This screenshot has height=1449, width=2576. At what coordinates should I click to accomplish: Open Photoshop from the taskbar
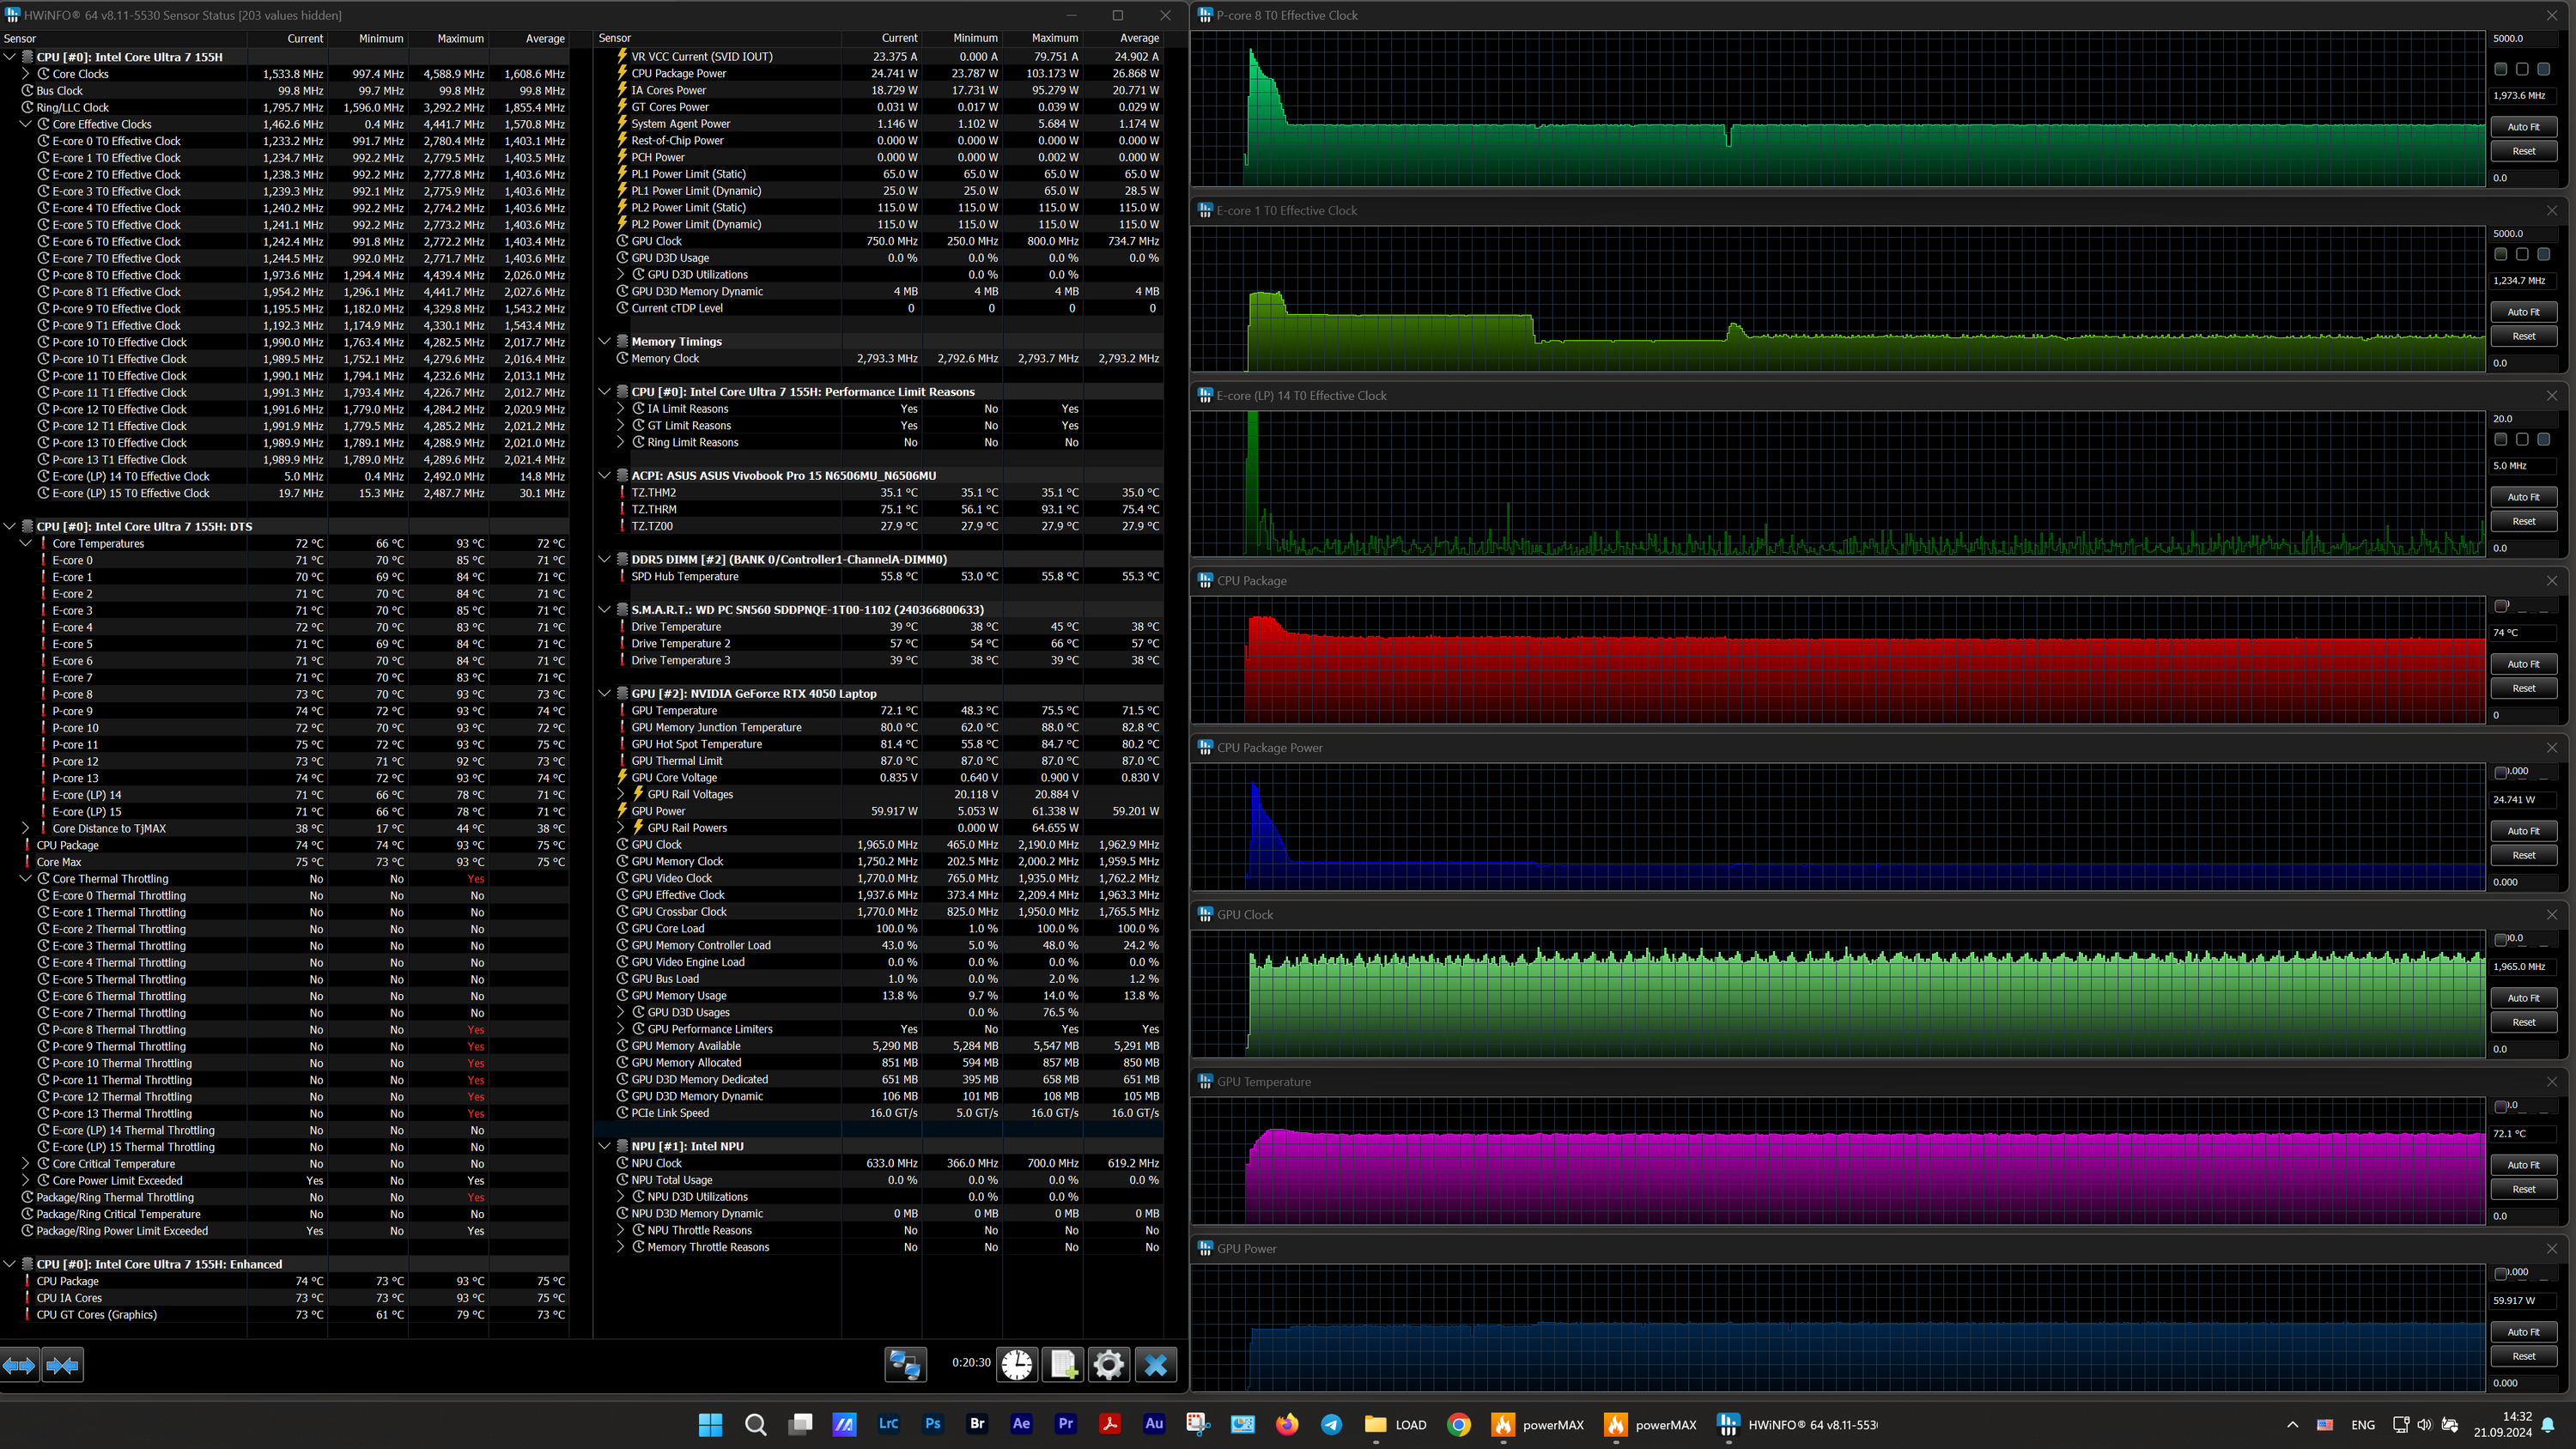click(x=932, y=1425)
